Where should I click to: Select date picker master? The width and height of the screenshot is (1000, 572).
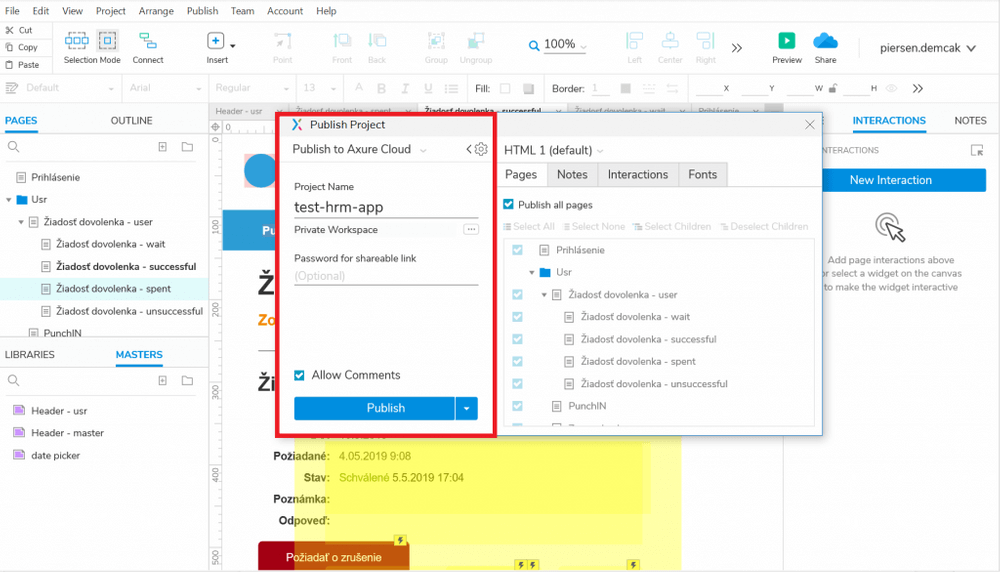(x=55, y=455)
